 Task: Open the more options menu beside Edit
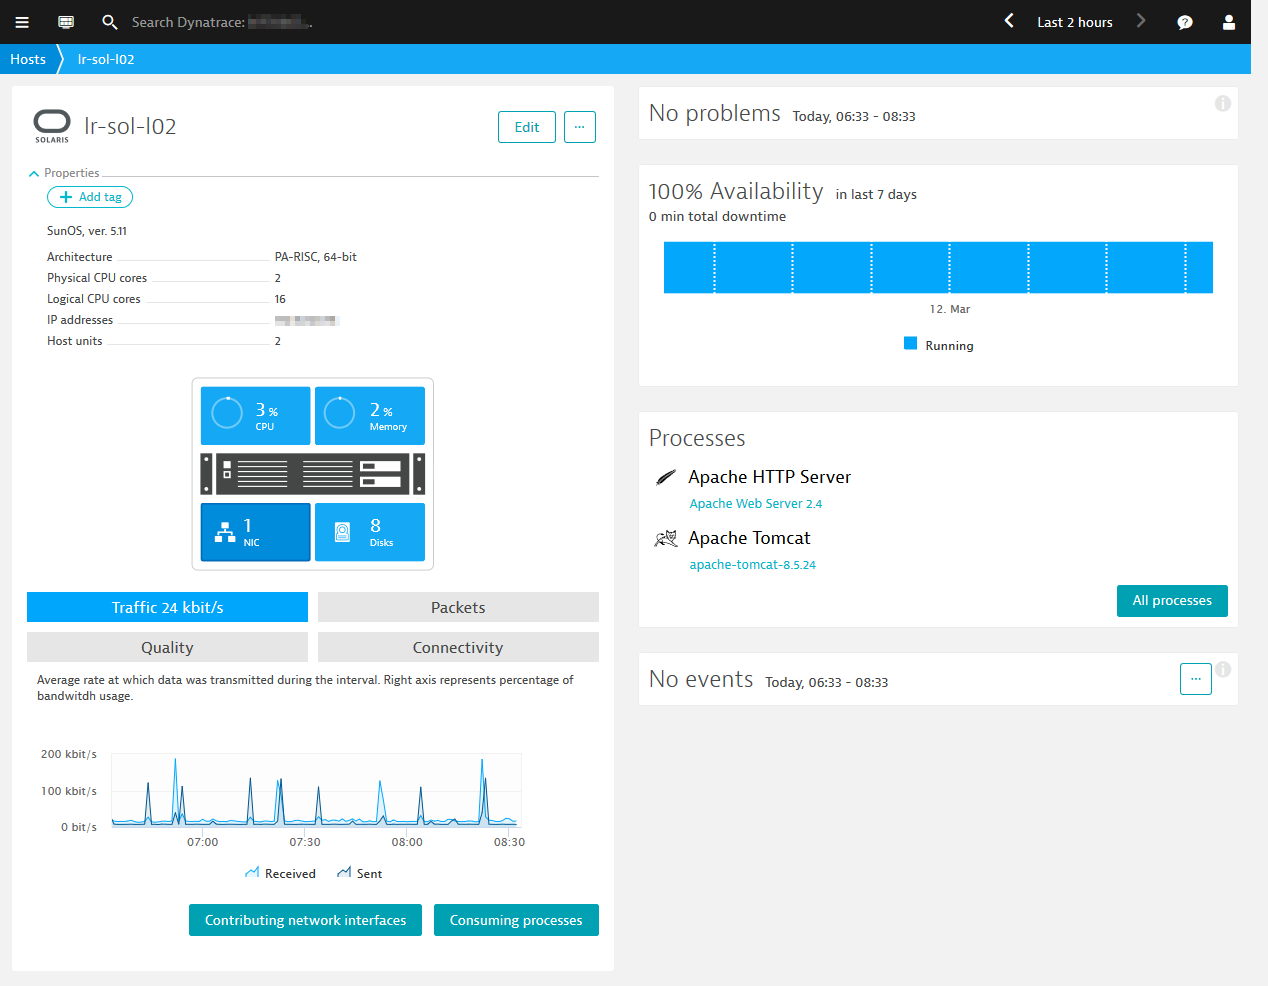tap(580, 127)
